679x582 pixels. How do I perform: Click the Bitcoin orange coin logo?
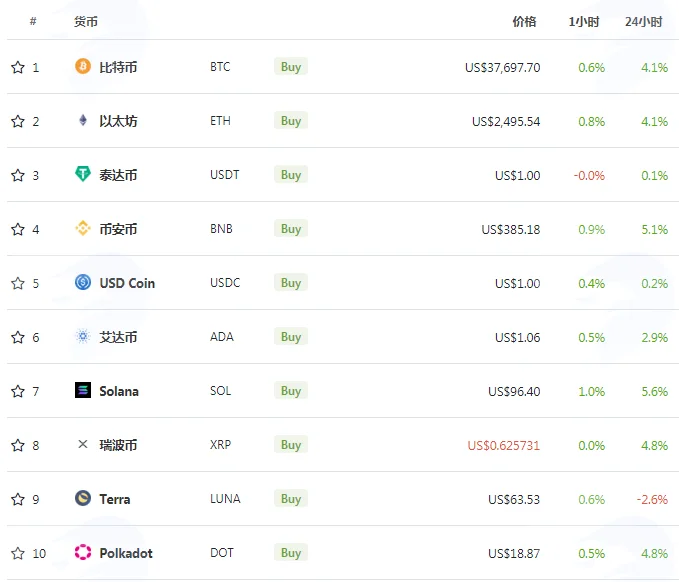click(x=83, y=67)
